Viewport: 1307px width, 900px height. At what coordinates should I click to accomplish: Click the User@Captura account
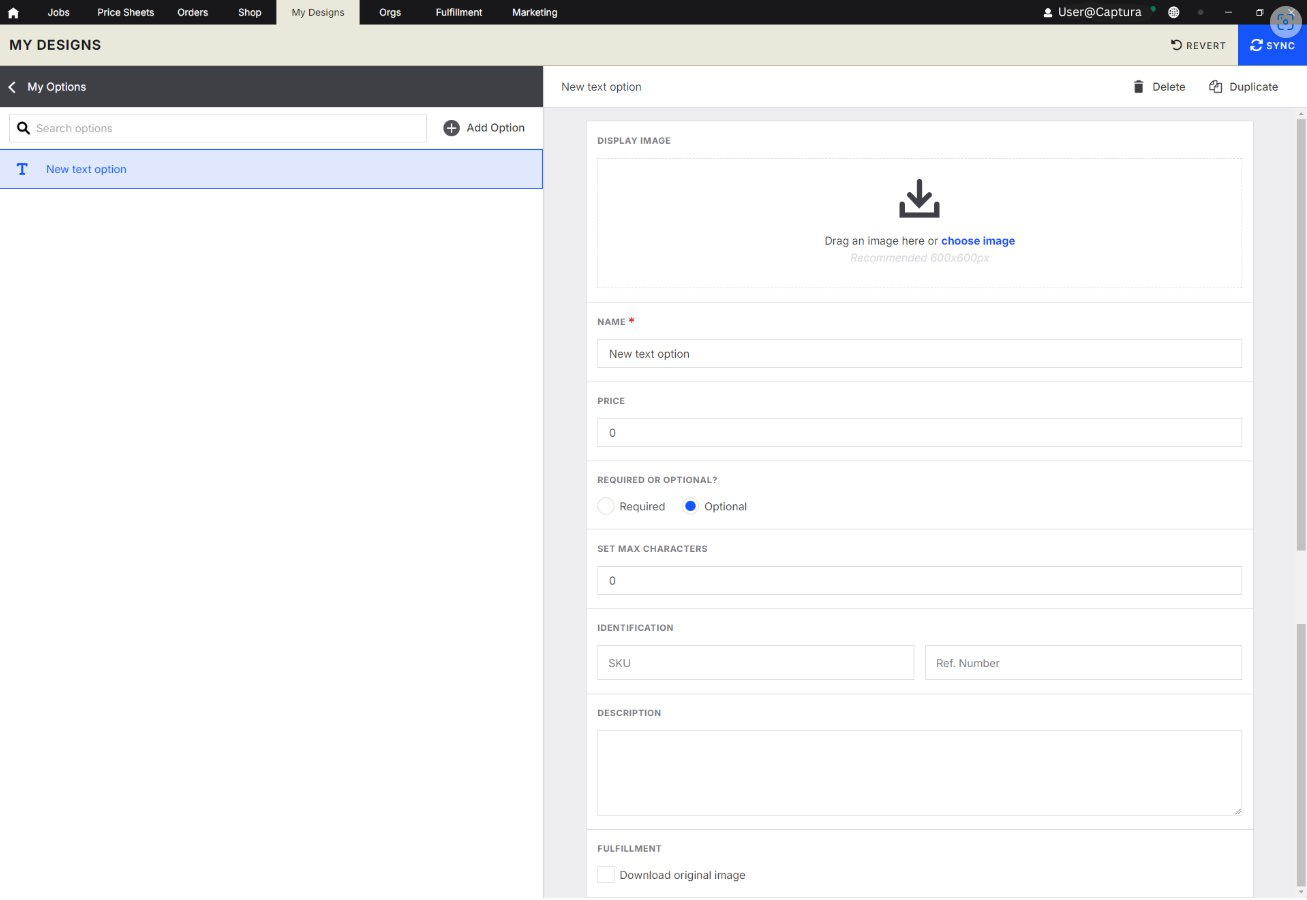pos(1092,13)
